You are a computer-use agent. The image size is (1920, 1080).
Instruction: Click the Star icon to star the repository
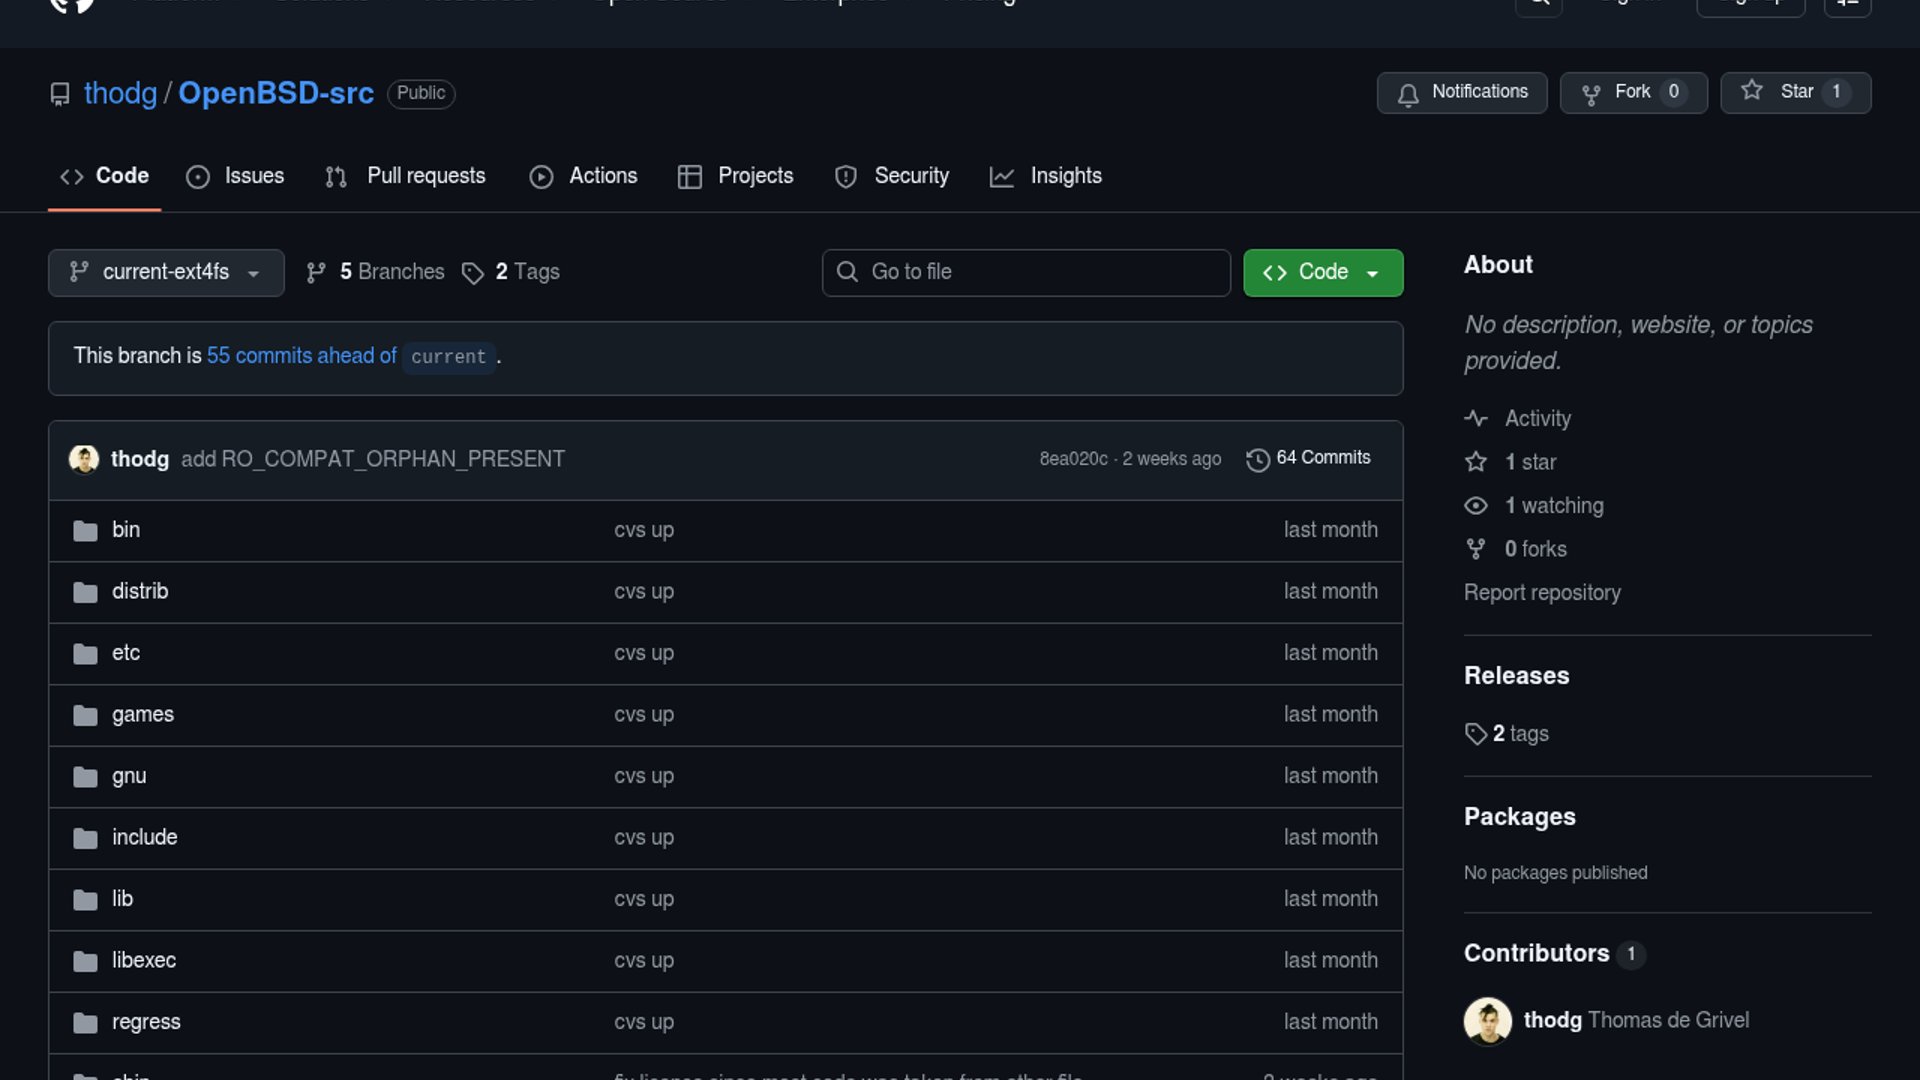pos(1752,91)
